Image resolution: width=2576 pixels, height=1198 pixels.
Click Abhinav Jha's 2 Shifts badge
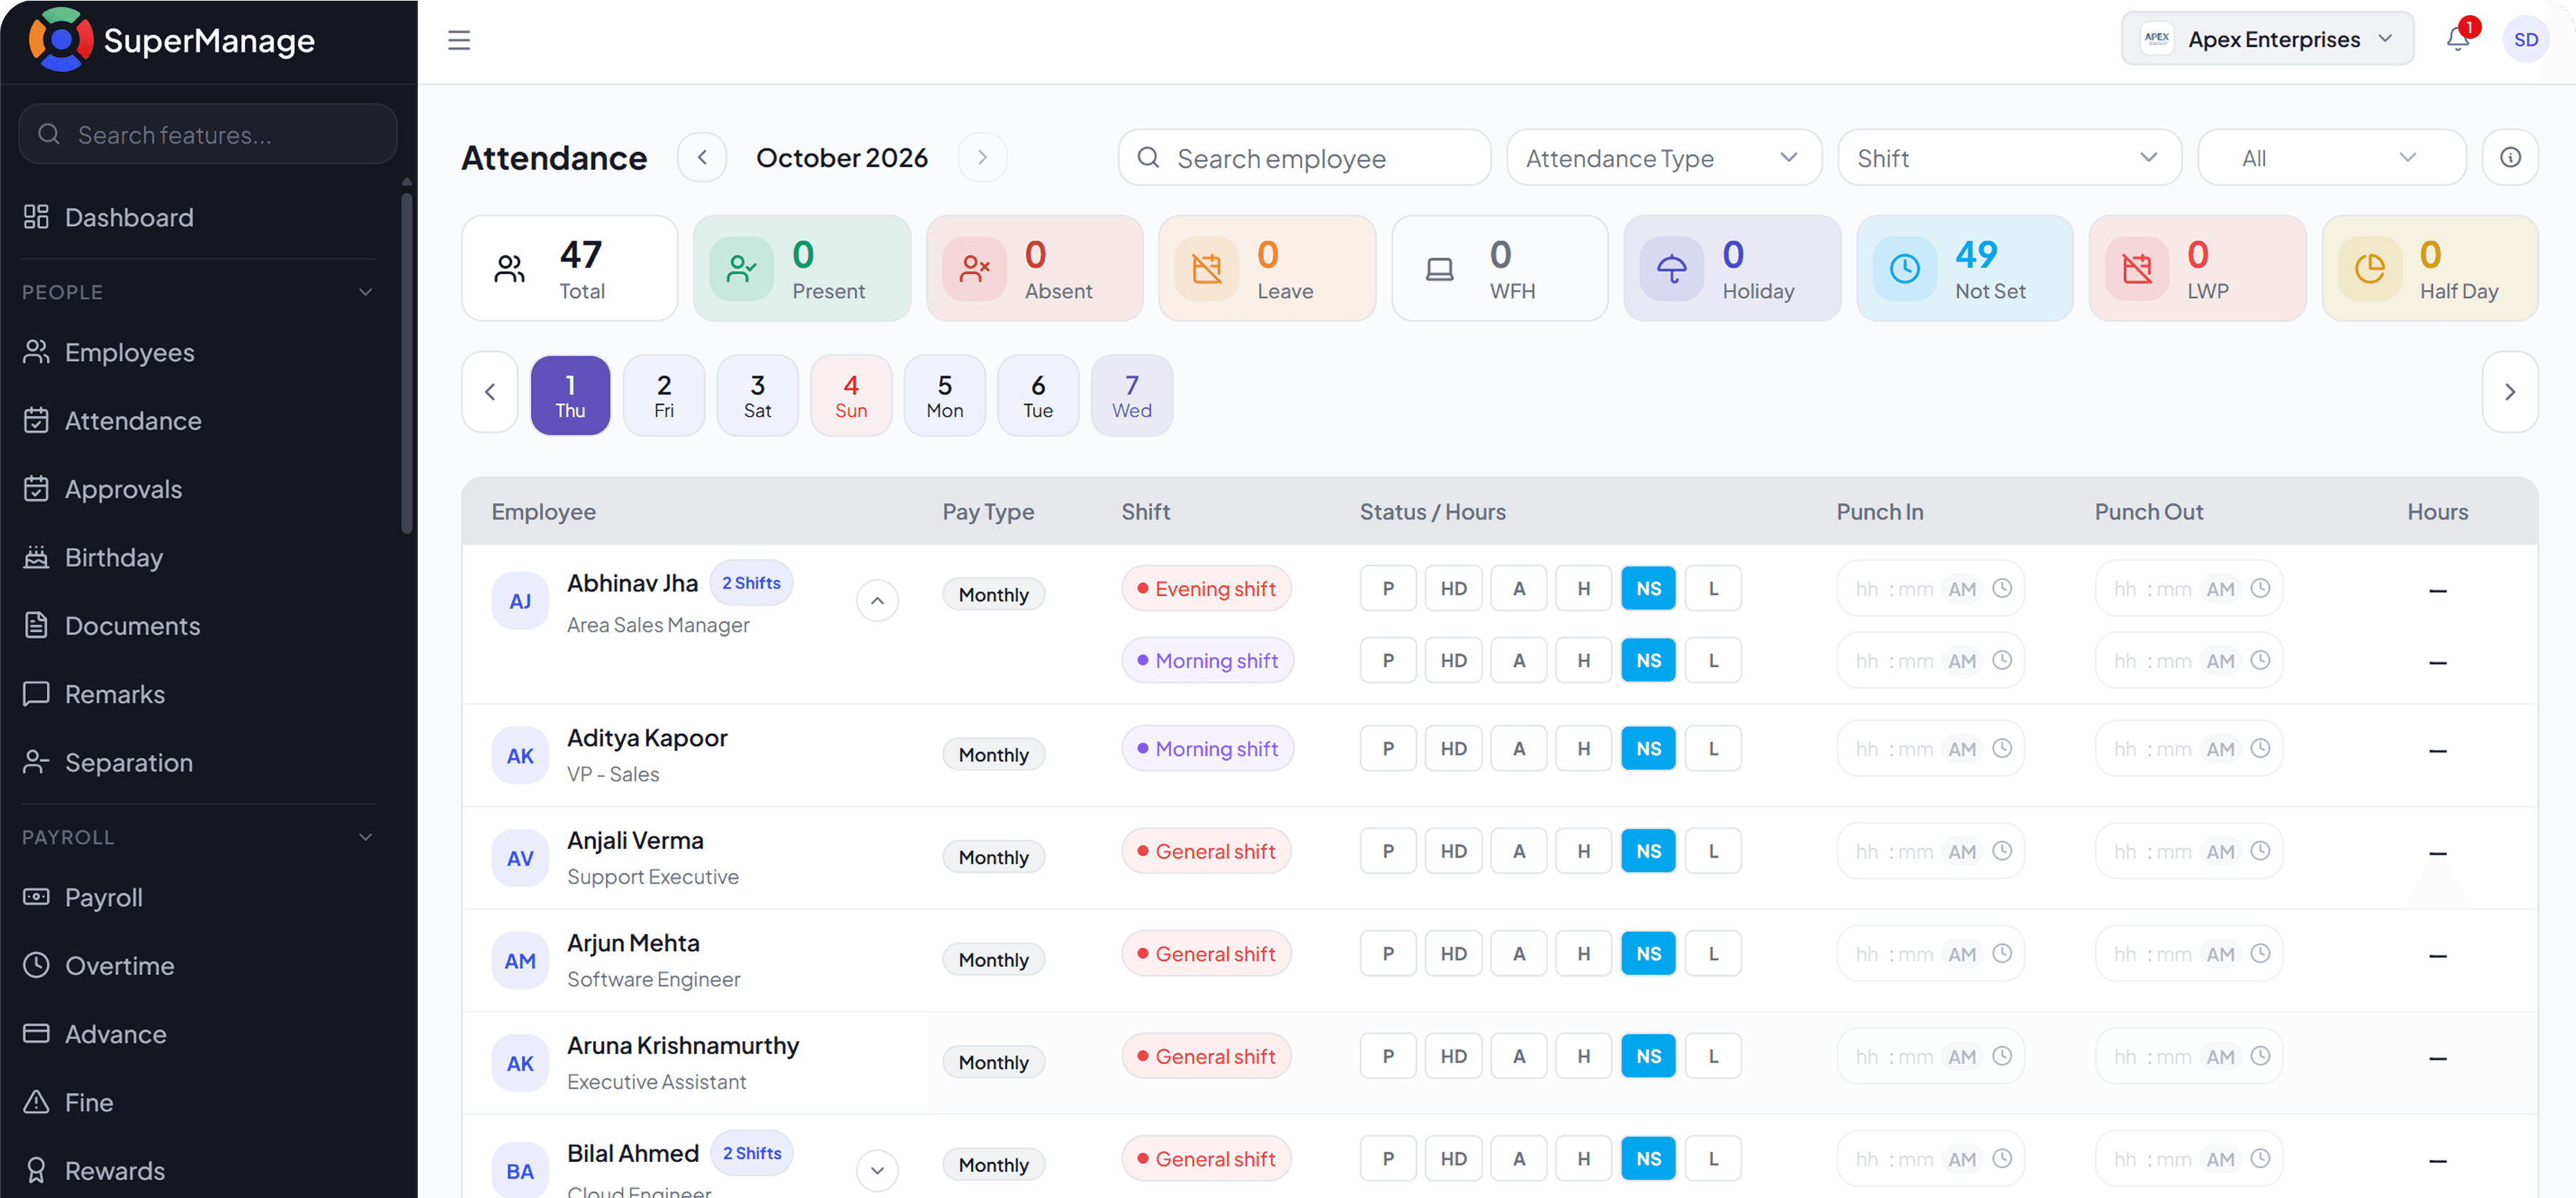[751, 583]
